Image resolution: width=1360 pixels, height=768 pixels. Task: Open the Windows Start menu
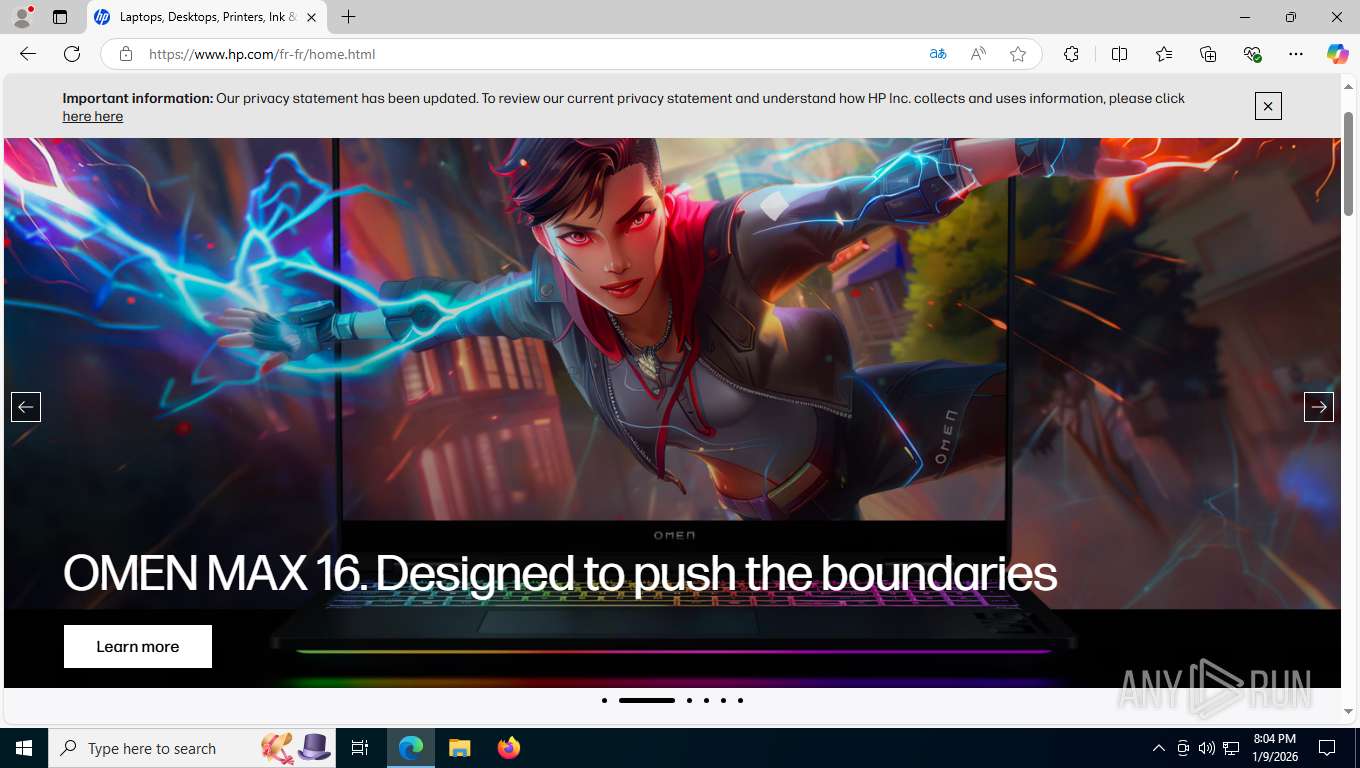tap(24, 748)
